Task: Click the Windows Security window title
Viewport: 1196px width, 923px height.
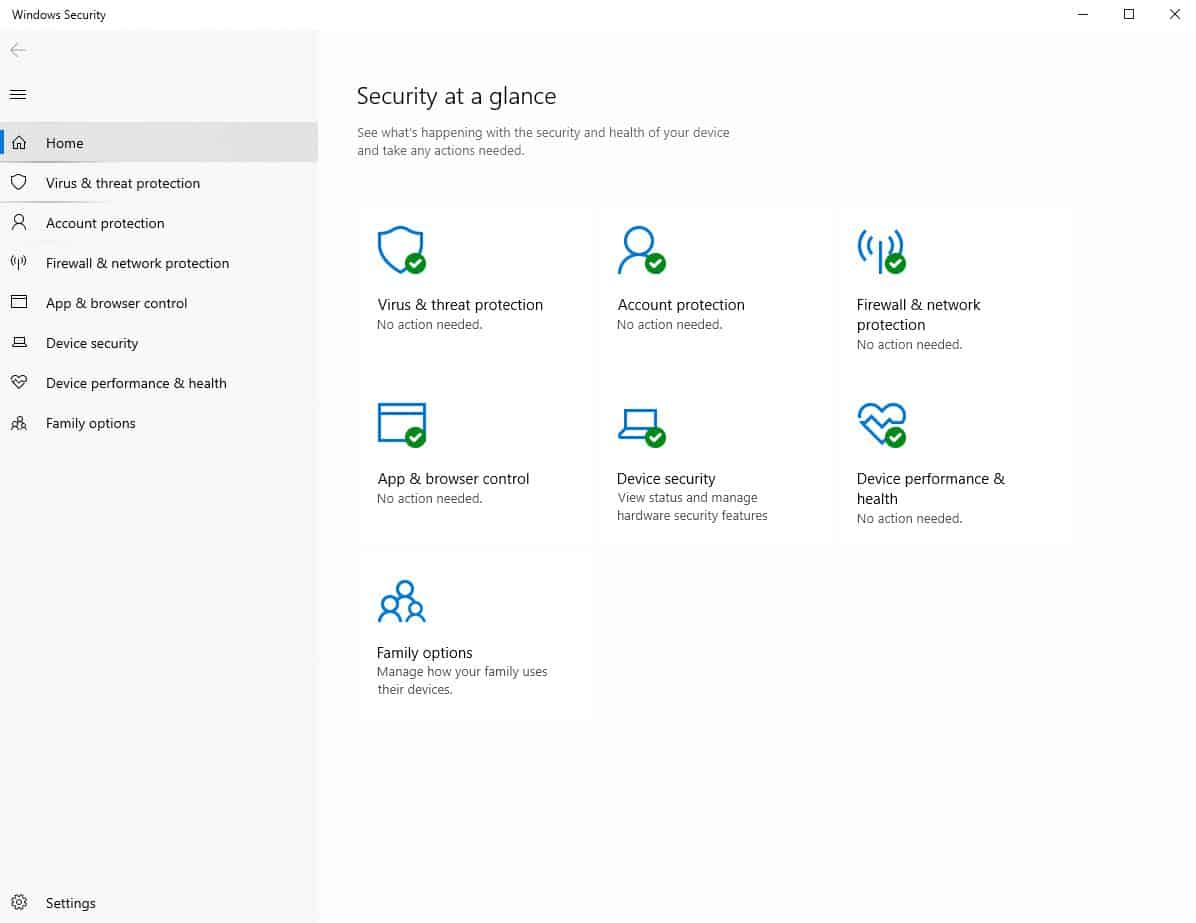Action: pos(59,14)
